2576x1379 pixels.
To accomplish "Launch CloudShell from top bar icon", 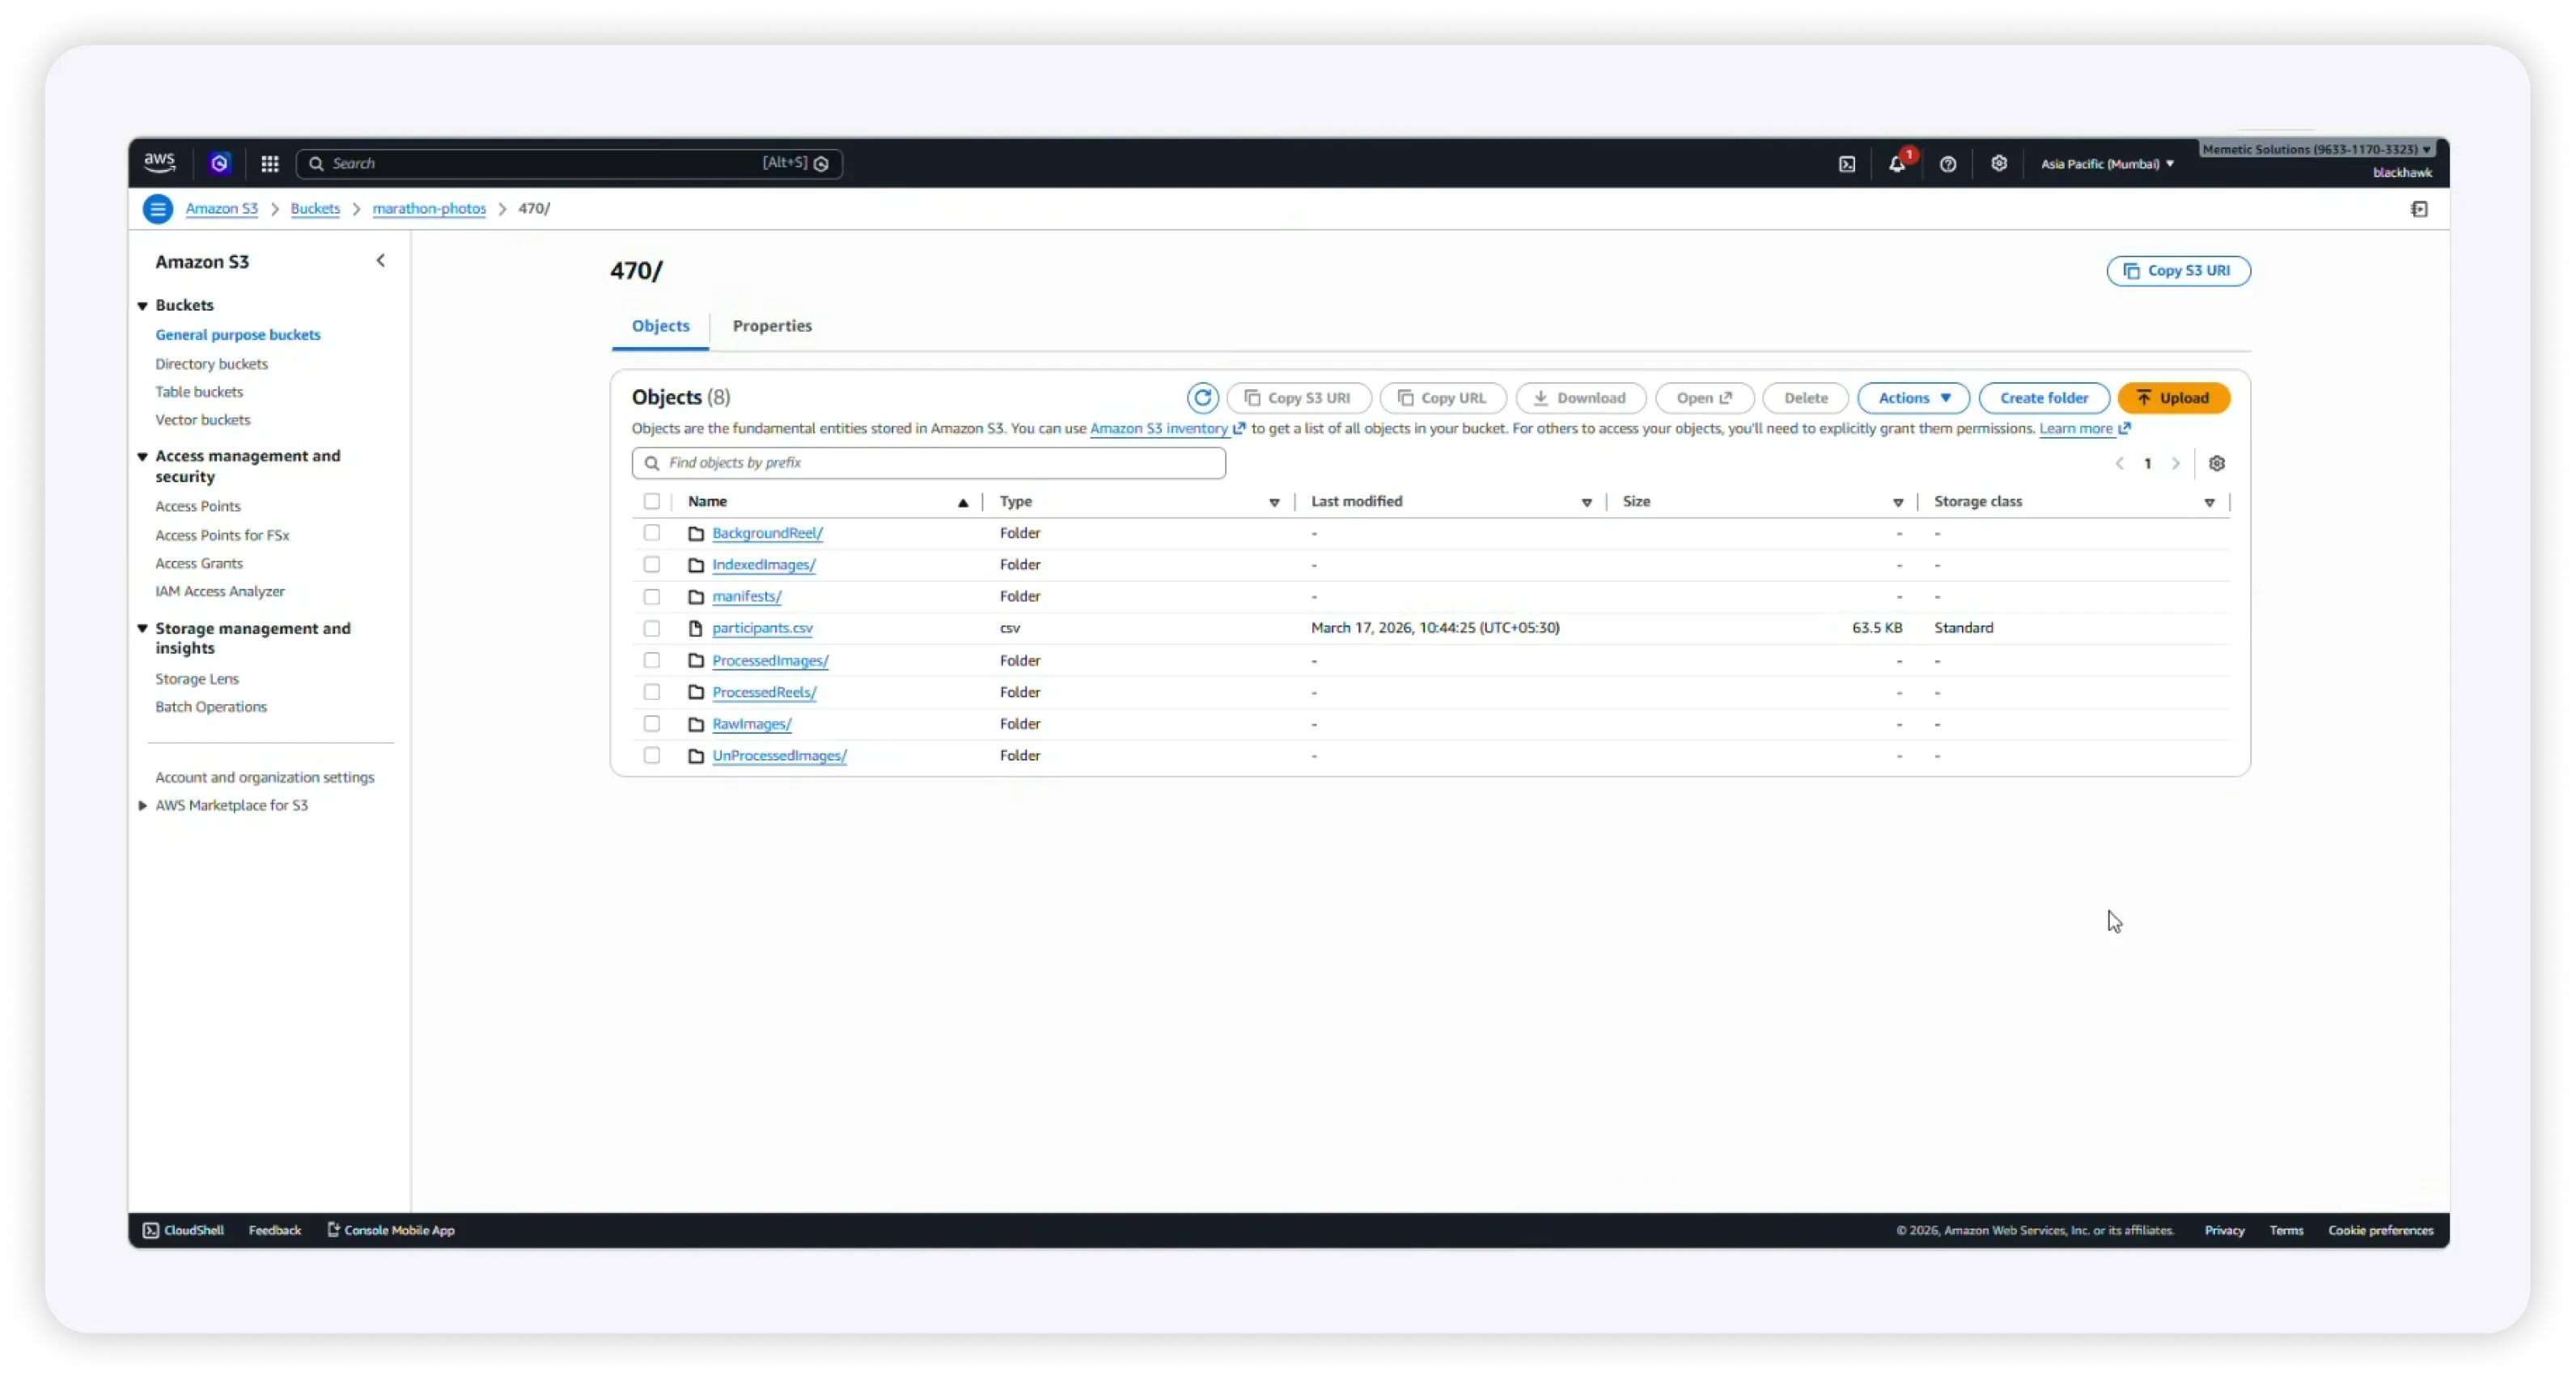I will coord(1847,164).
